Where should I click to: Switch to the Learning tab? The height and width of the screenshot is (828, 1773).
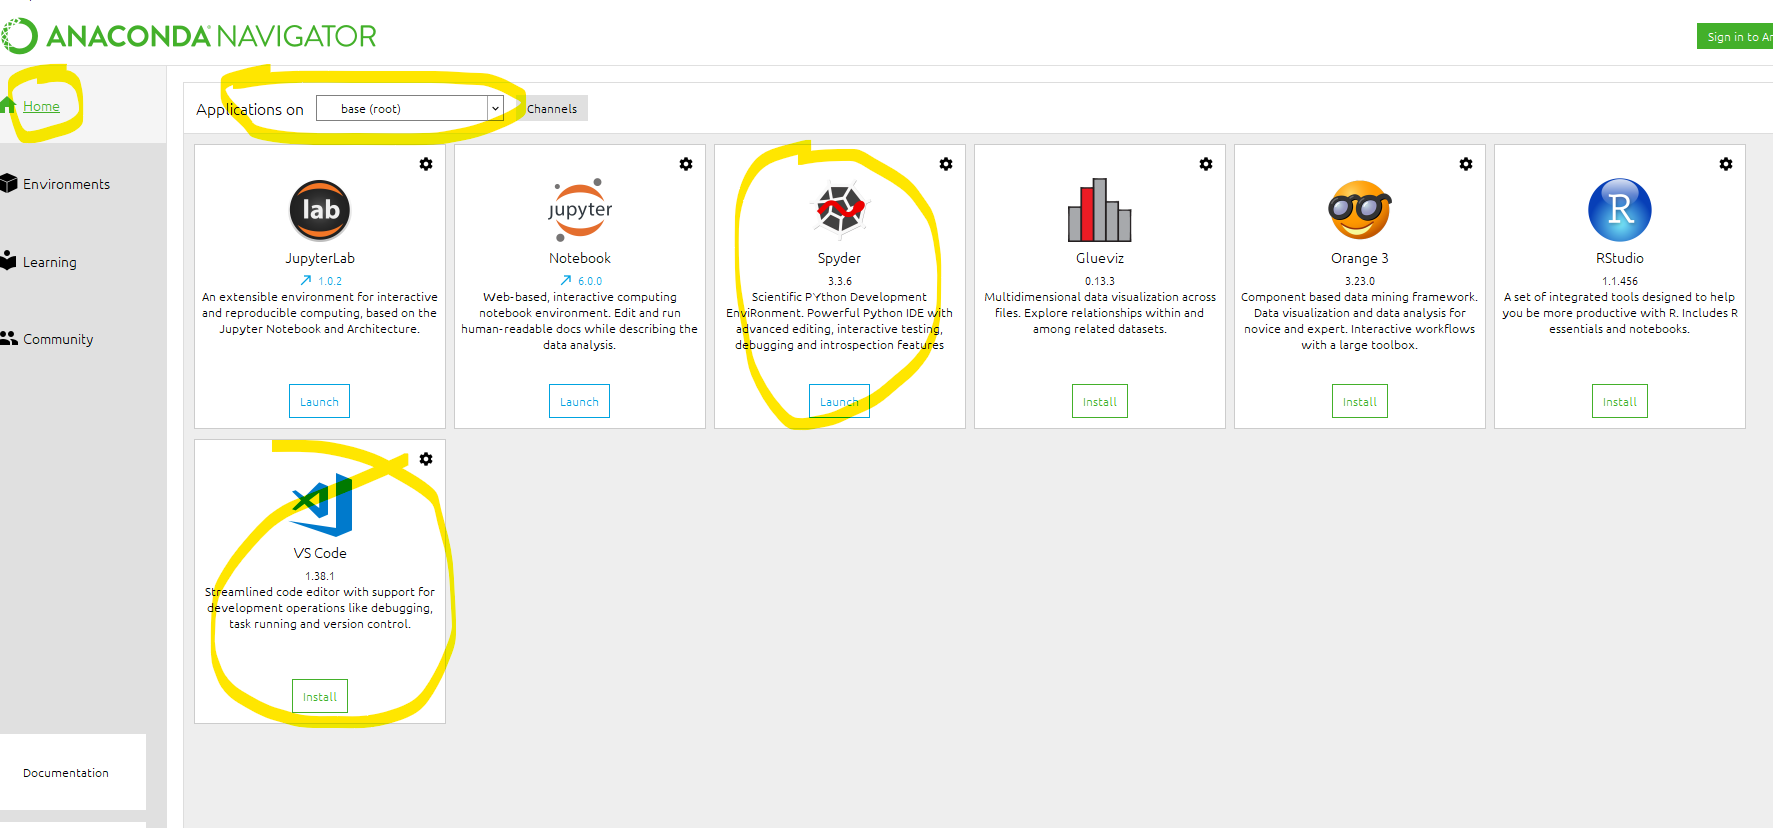tap(49, 262)
